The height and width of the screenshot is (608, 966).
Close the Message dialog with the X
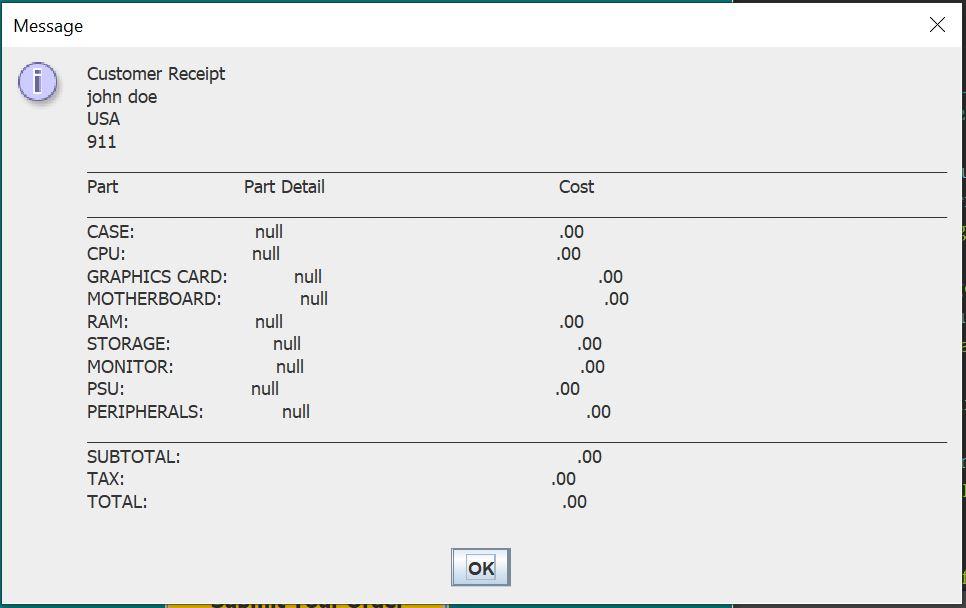[937, 26]
